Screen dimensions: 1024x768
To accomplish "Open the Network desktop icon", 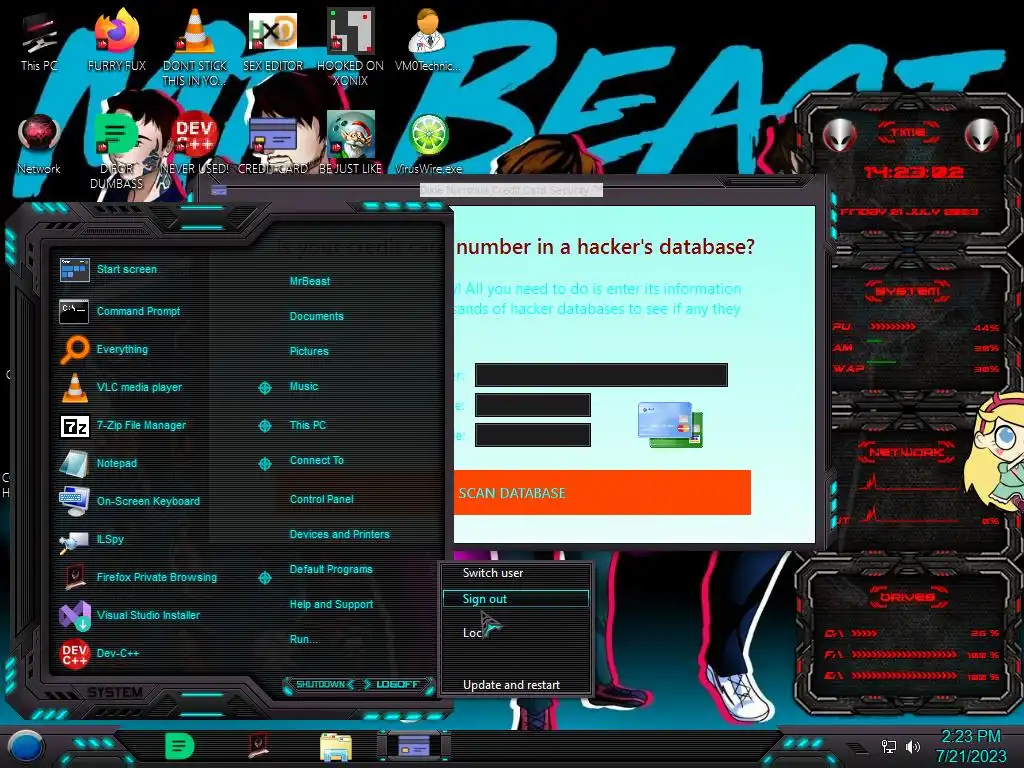I will 39,145.
